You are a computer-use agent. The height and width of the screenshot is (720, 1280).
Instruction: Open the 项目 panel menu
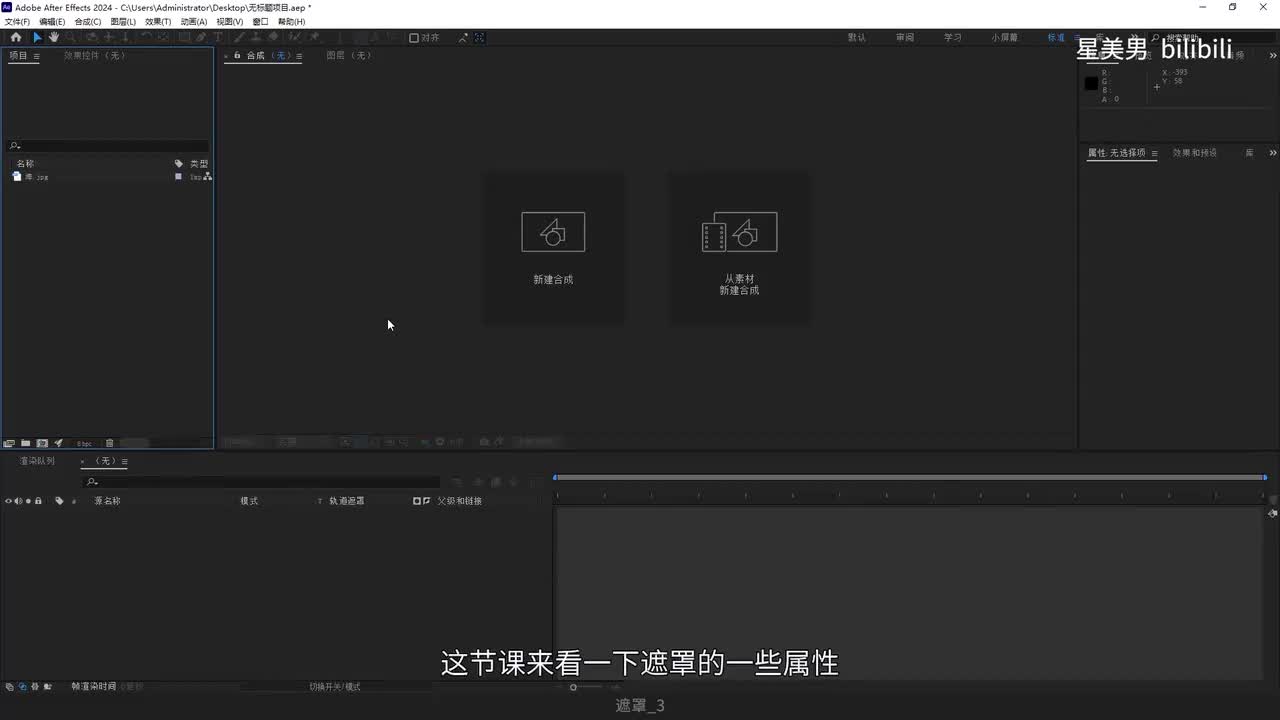pyautogui.click(x=37, y=56)
